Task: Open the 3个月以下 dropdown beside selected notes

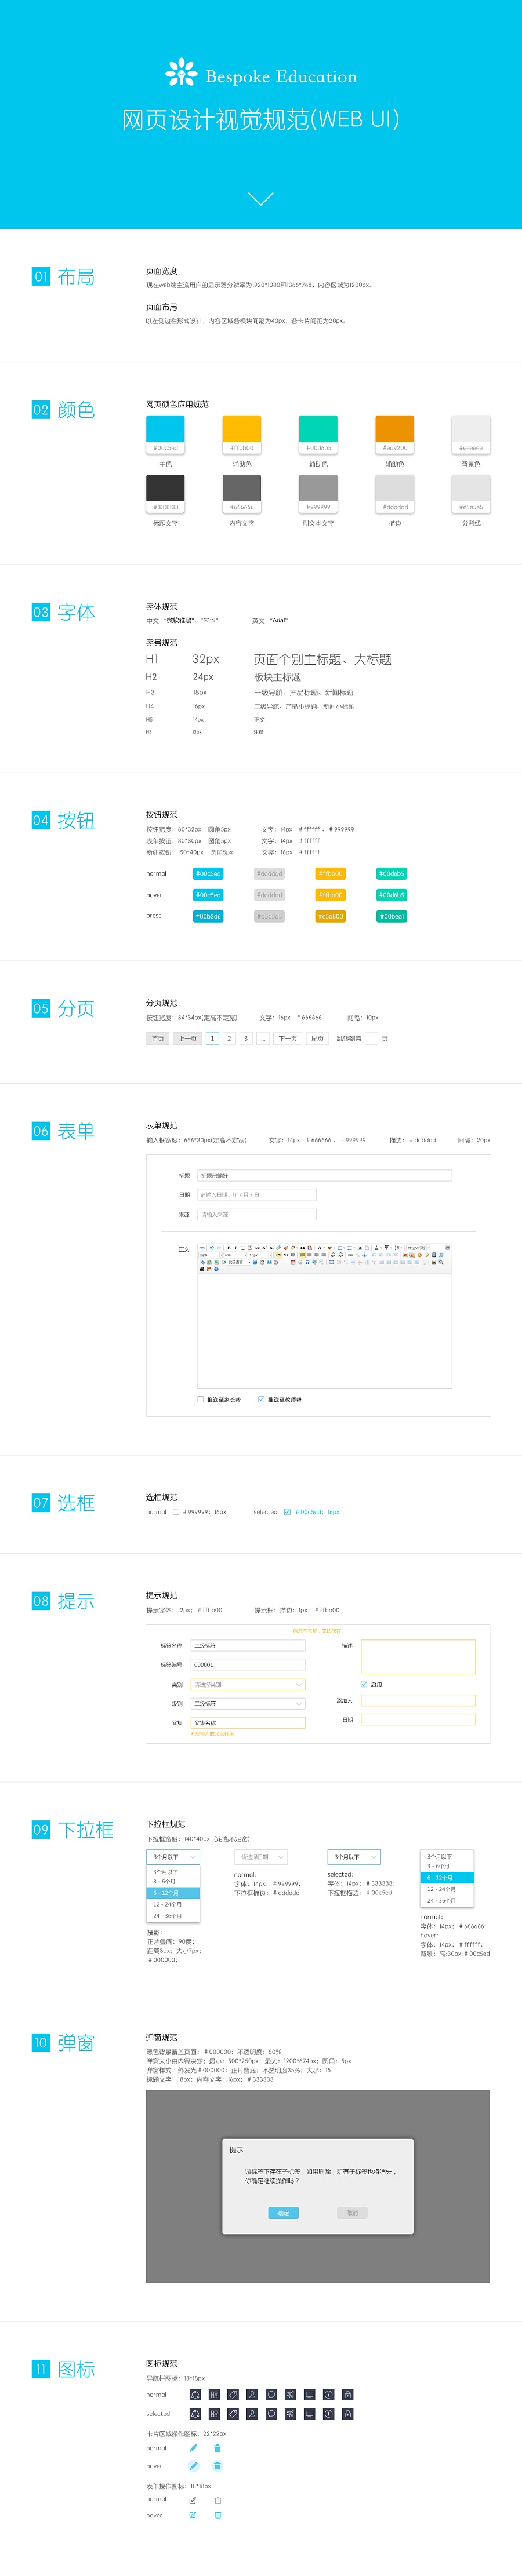Action: coord(354,1857)
